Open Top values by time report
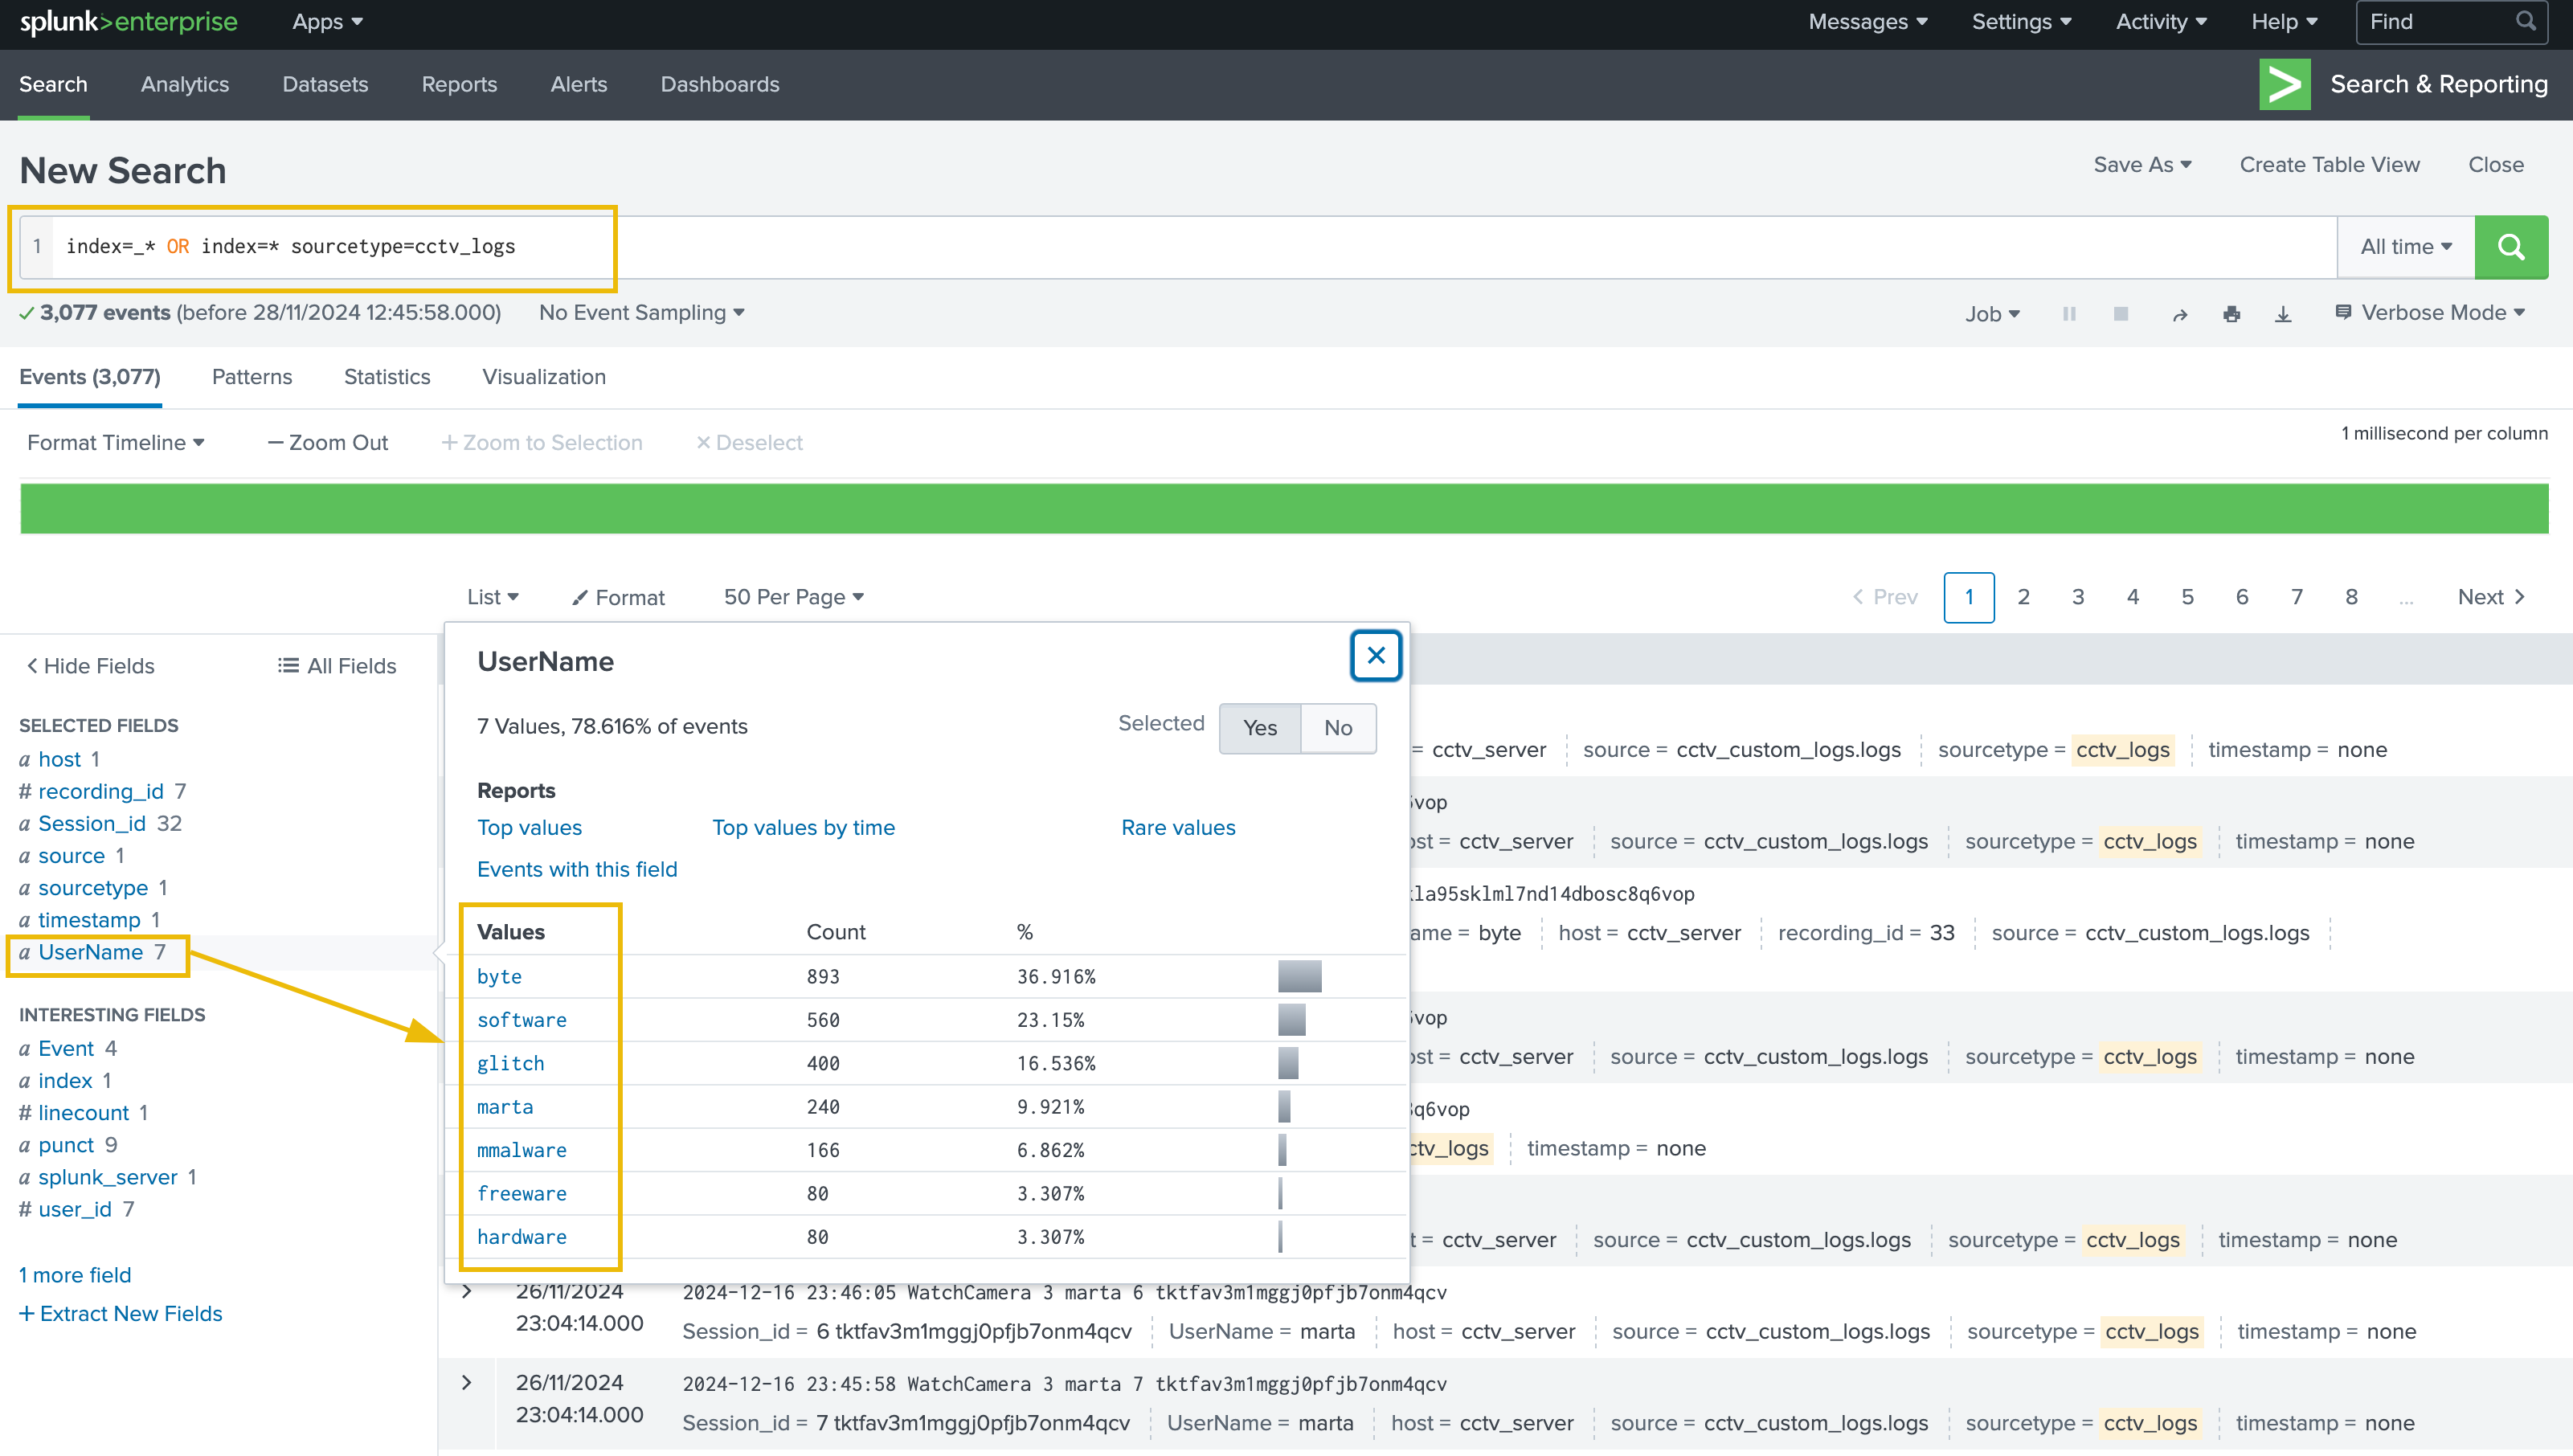Image resolution: width=2573 pixels, height=1456 pixels. (x=803, y=828)
